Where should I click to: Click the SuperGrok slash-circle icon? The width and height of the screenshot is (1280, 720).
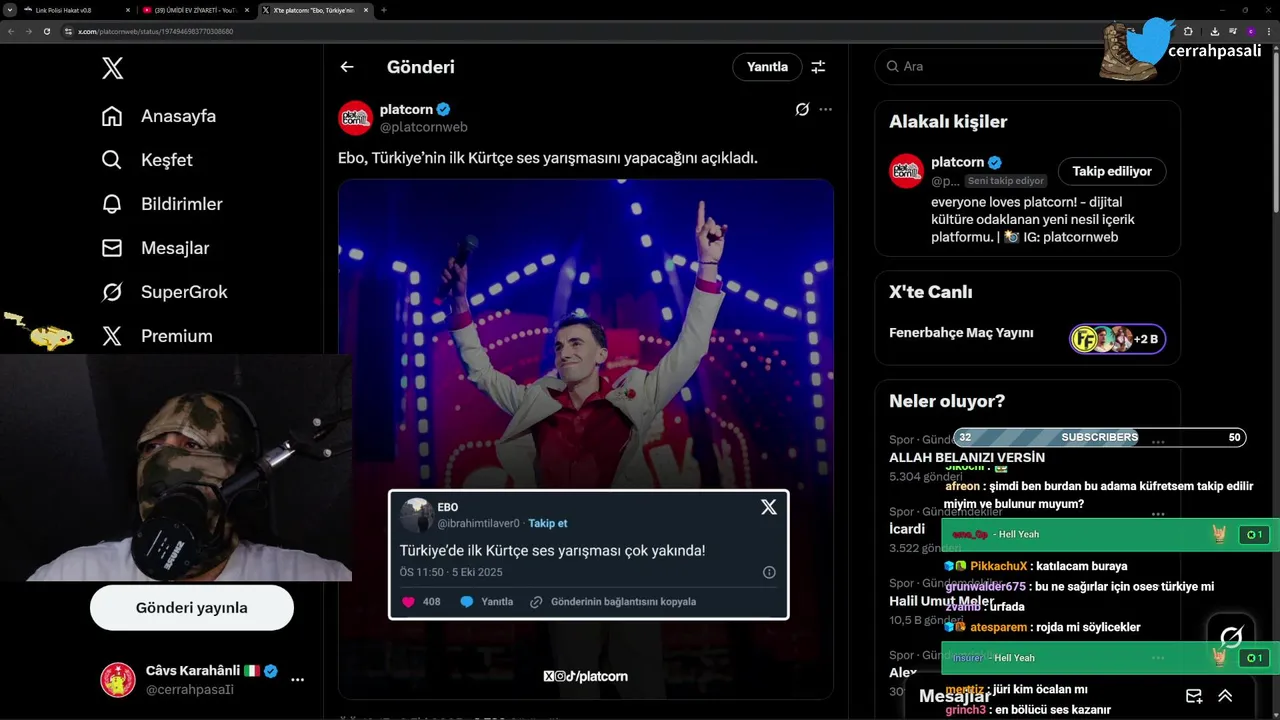pyautogui.click(x=112, y=292)
